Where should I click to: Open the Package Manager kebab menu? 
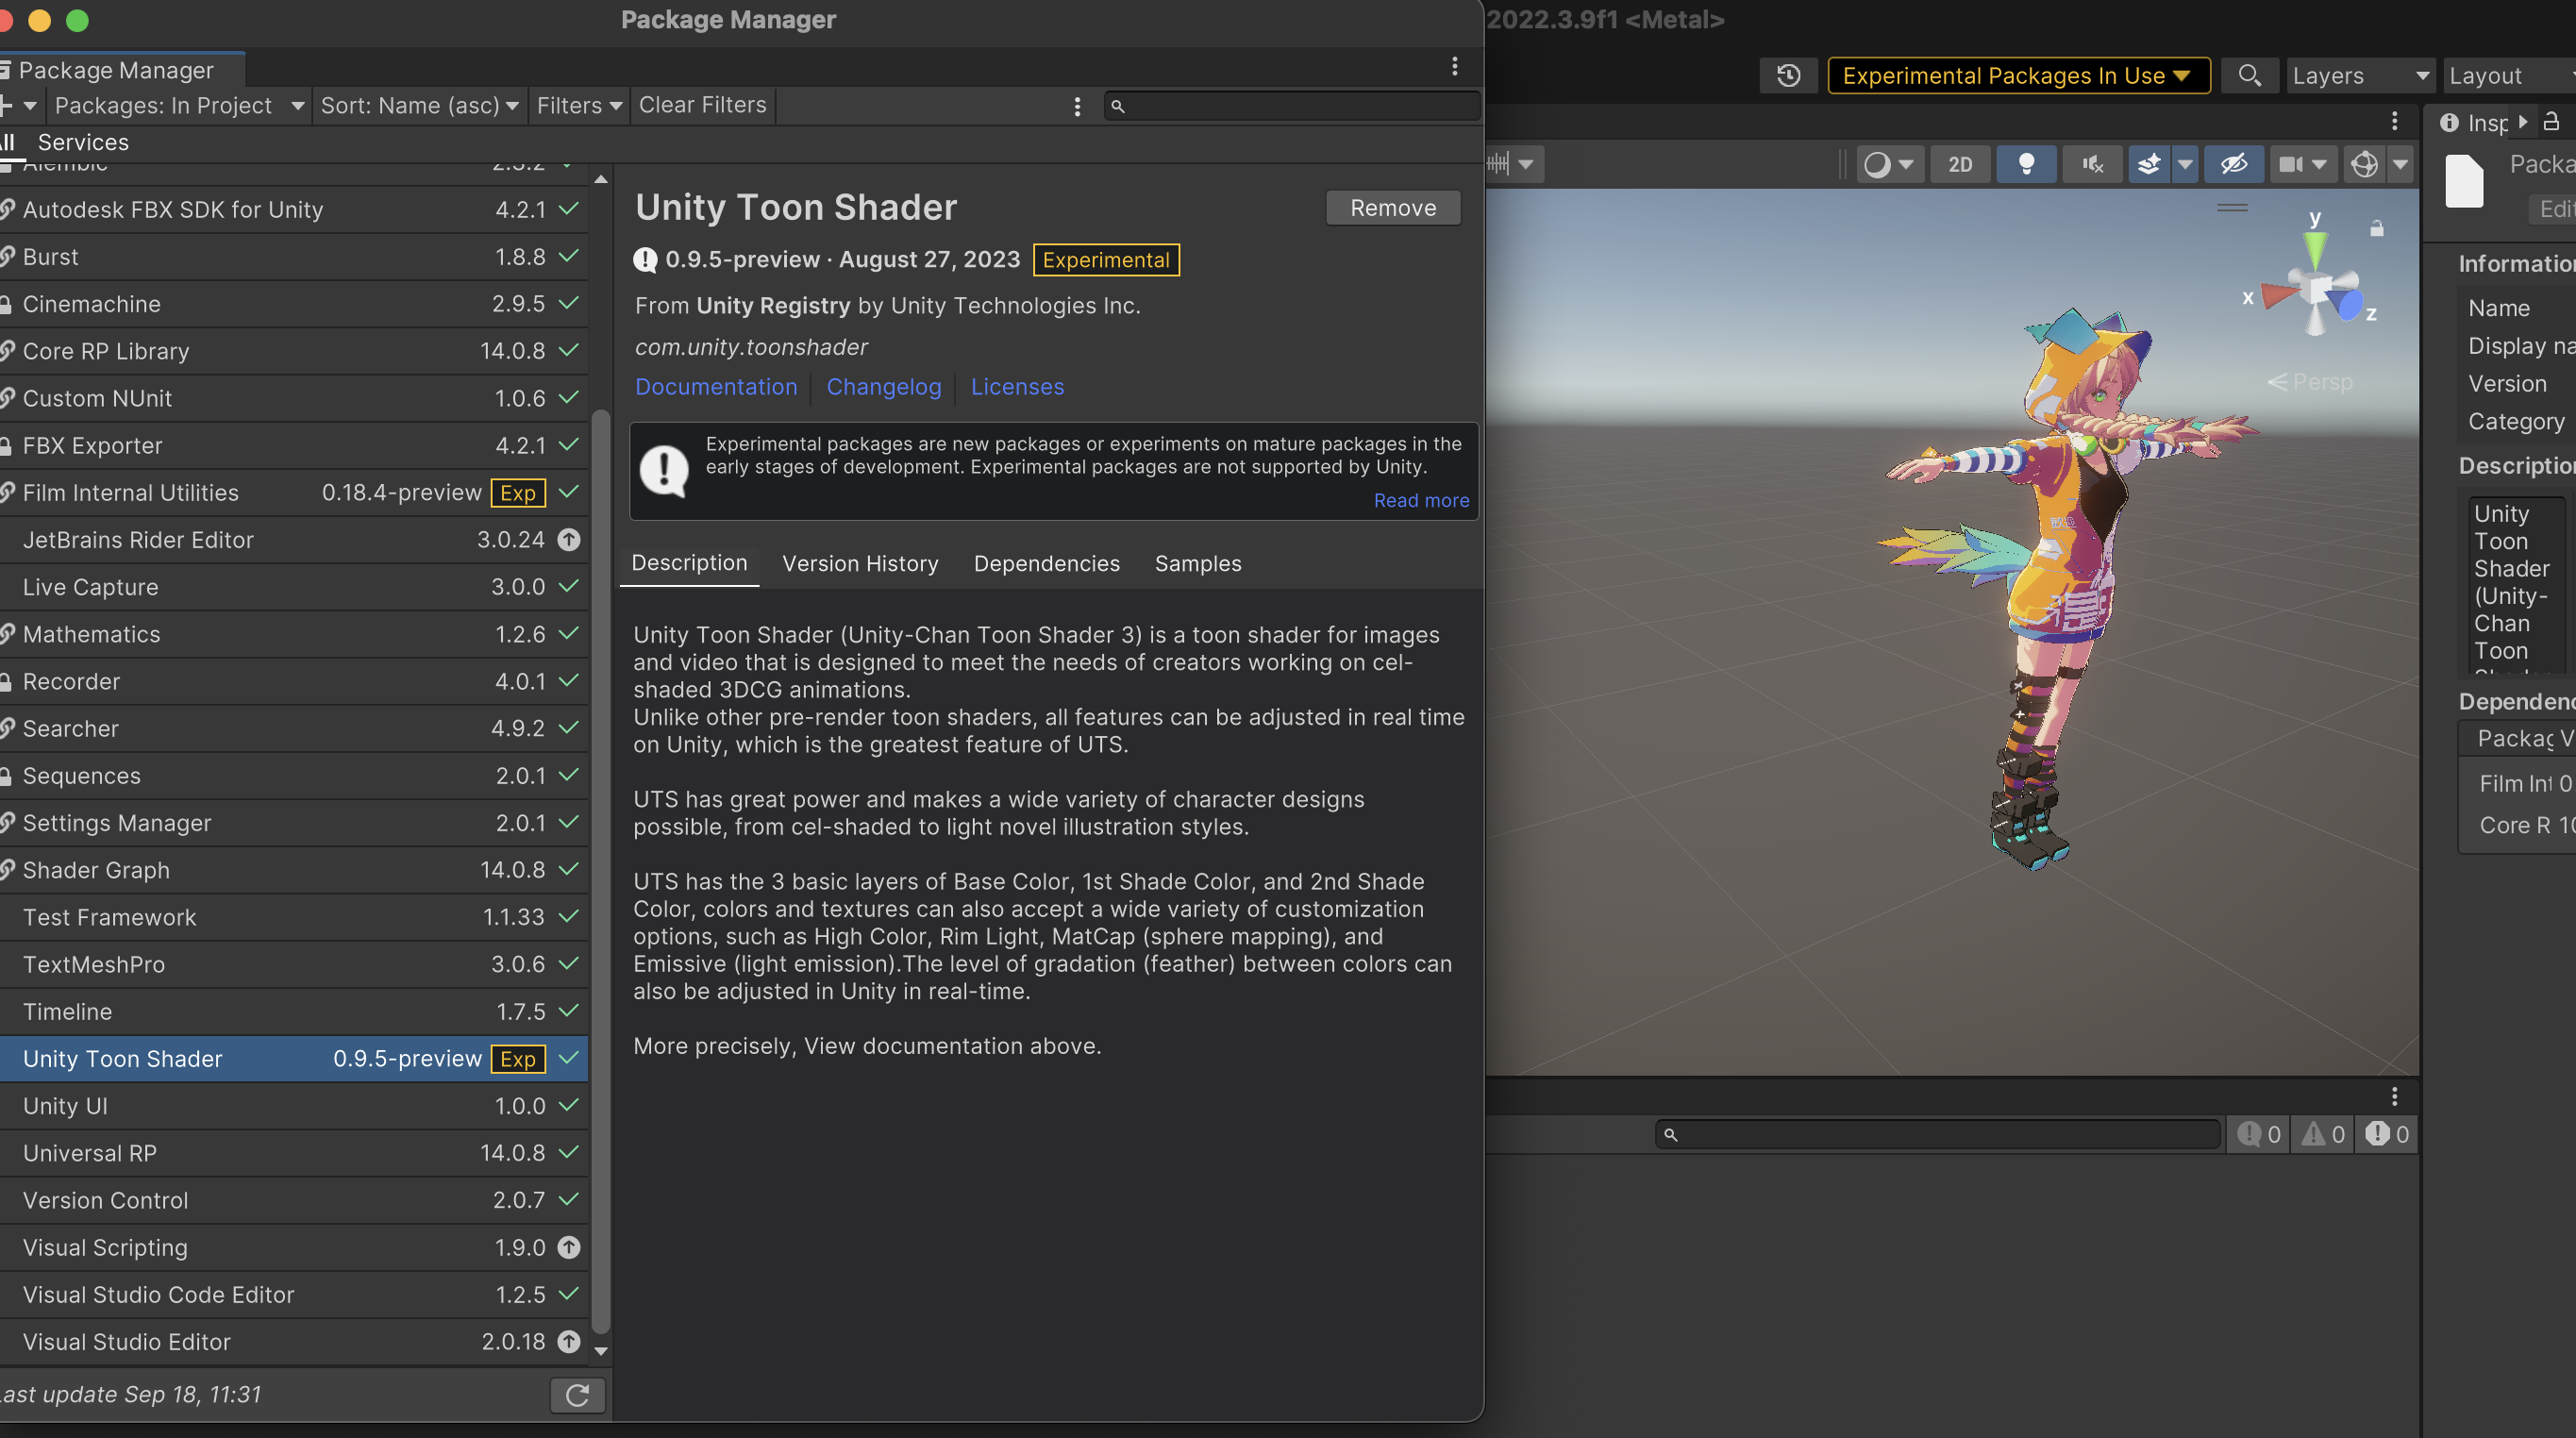(1454, 66)
